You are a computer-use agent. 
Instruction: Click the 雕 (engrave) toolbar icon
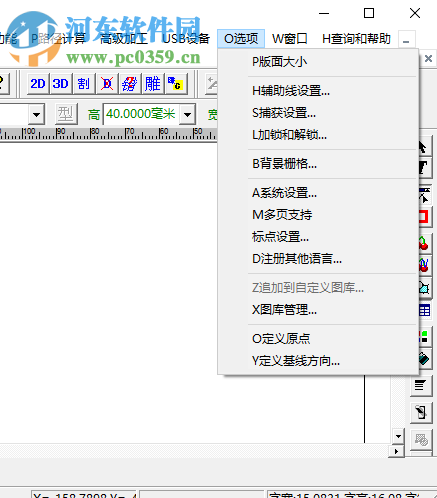153,83
